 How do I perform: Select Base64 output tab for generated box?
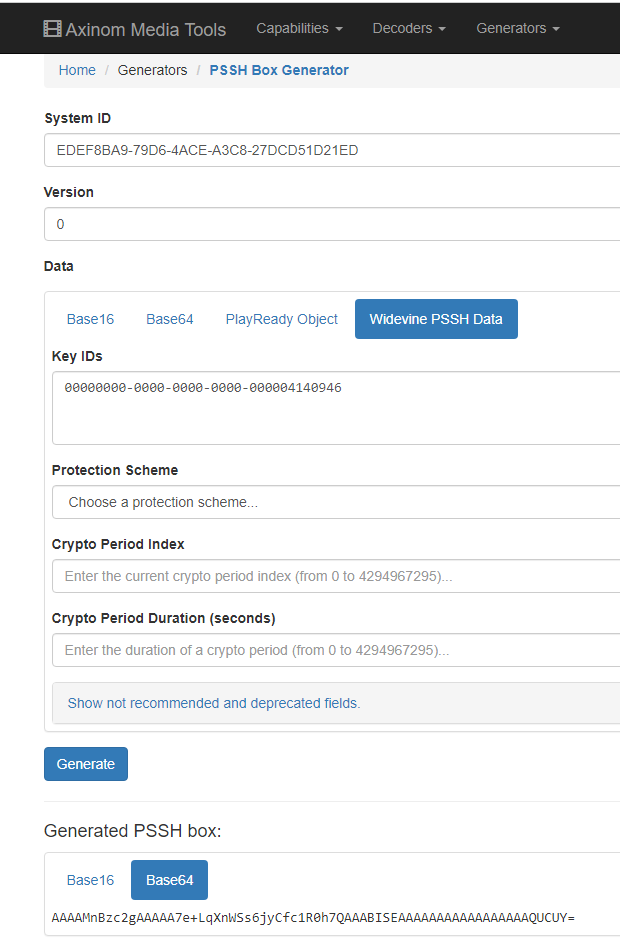click(x=169, y=880)
